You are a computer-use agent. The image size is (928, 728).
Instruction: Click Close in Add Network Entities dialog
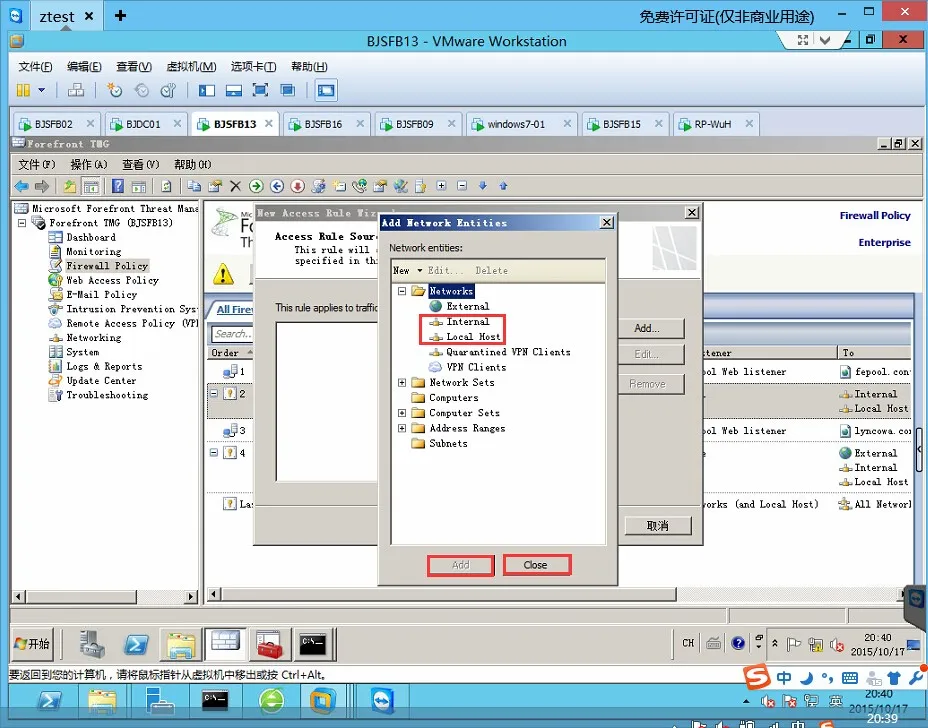coord(536,565)
